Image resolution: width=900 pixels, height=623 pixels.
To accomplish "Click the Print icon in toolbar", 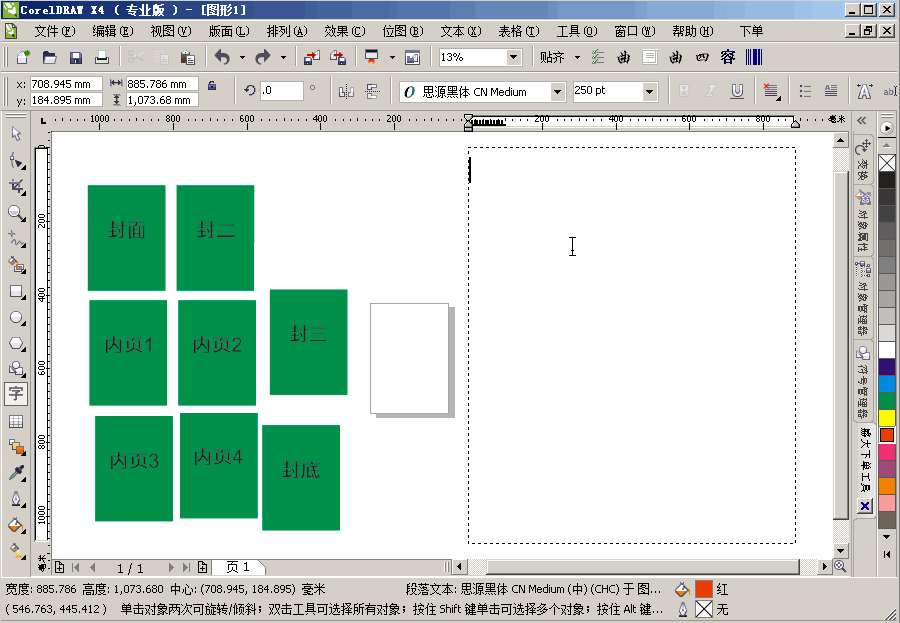I will tap(101, 58).
